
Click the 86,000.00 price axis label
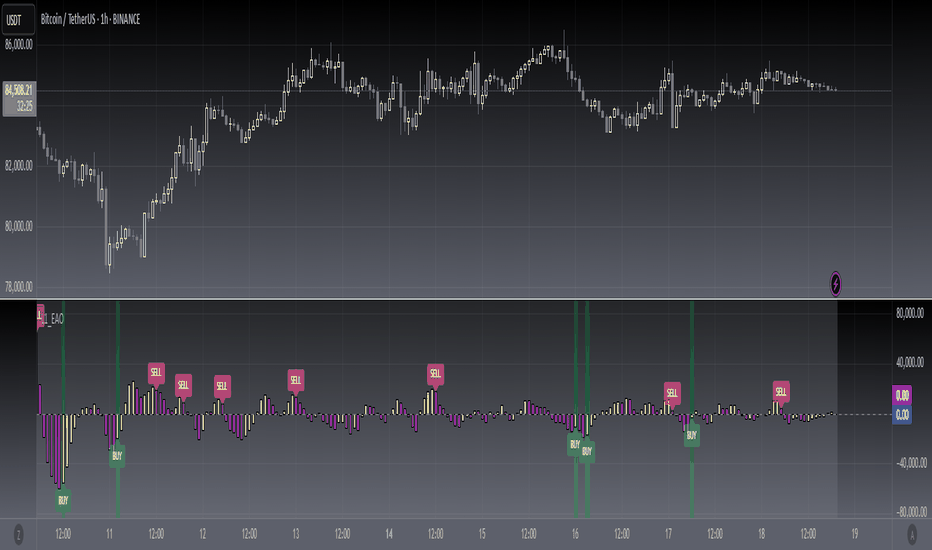[19, 45]
